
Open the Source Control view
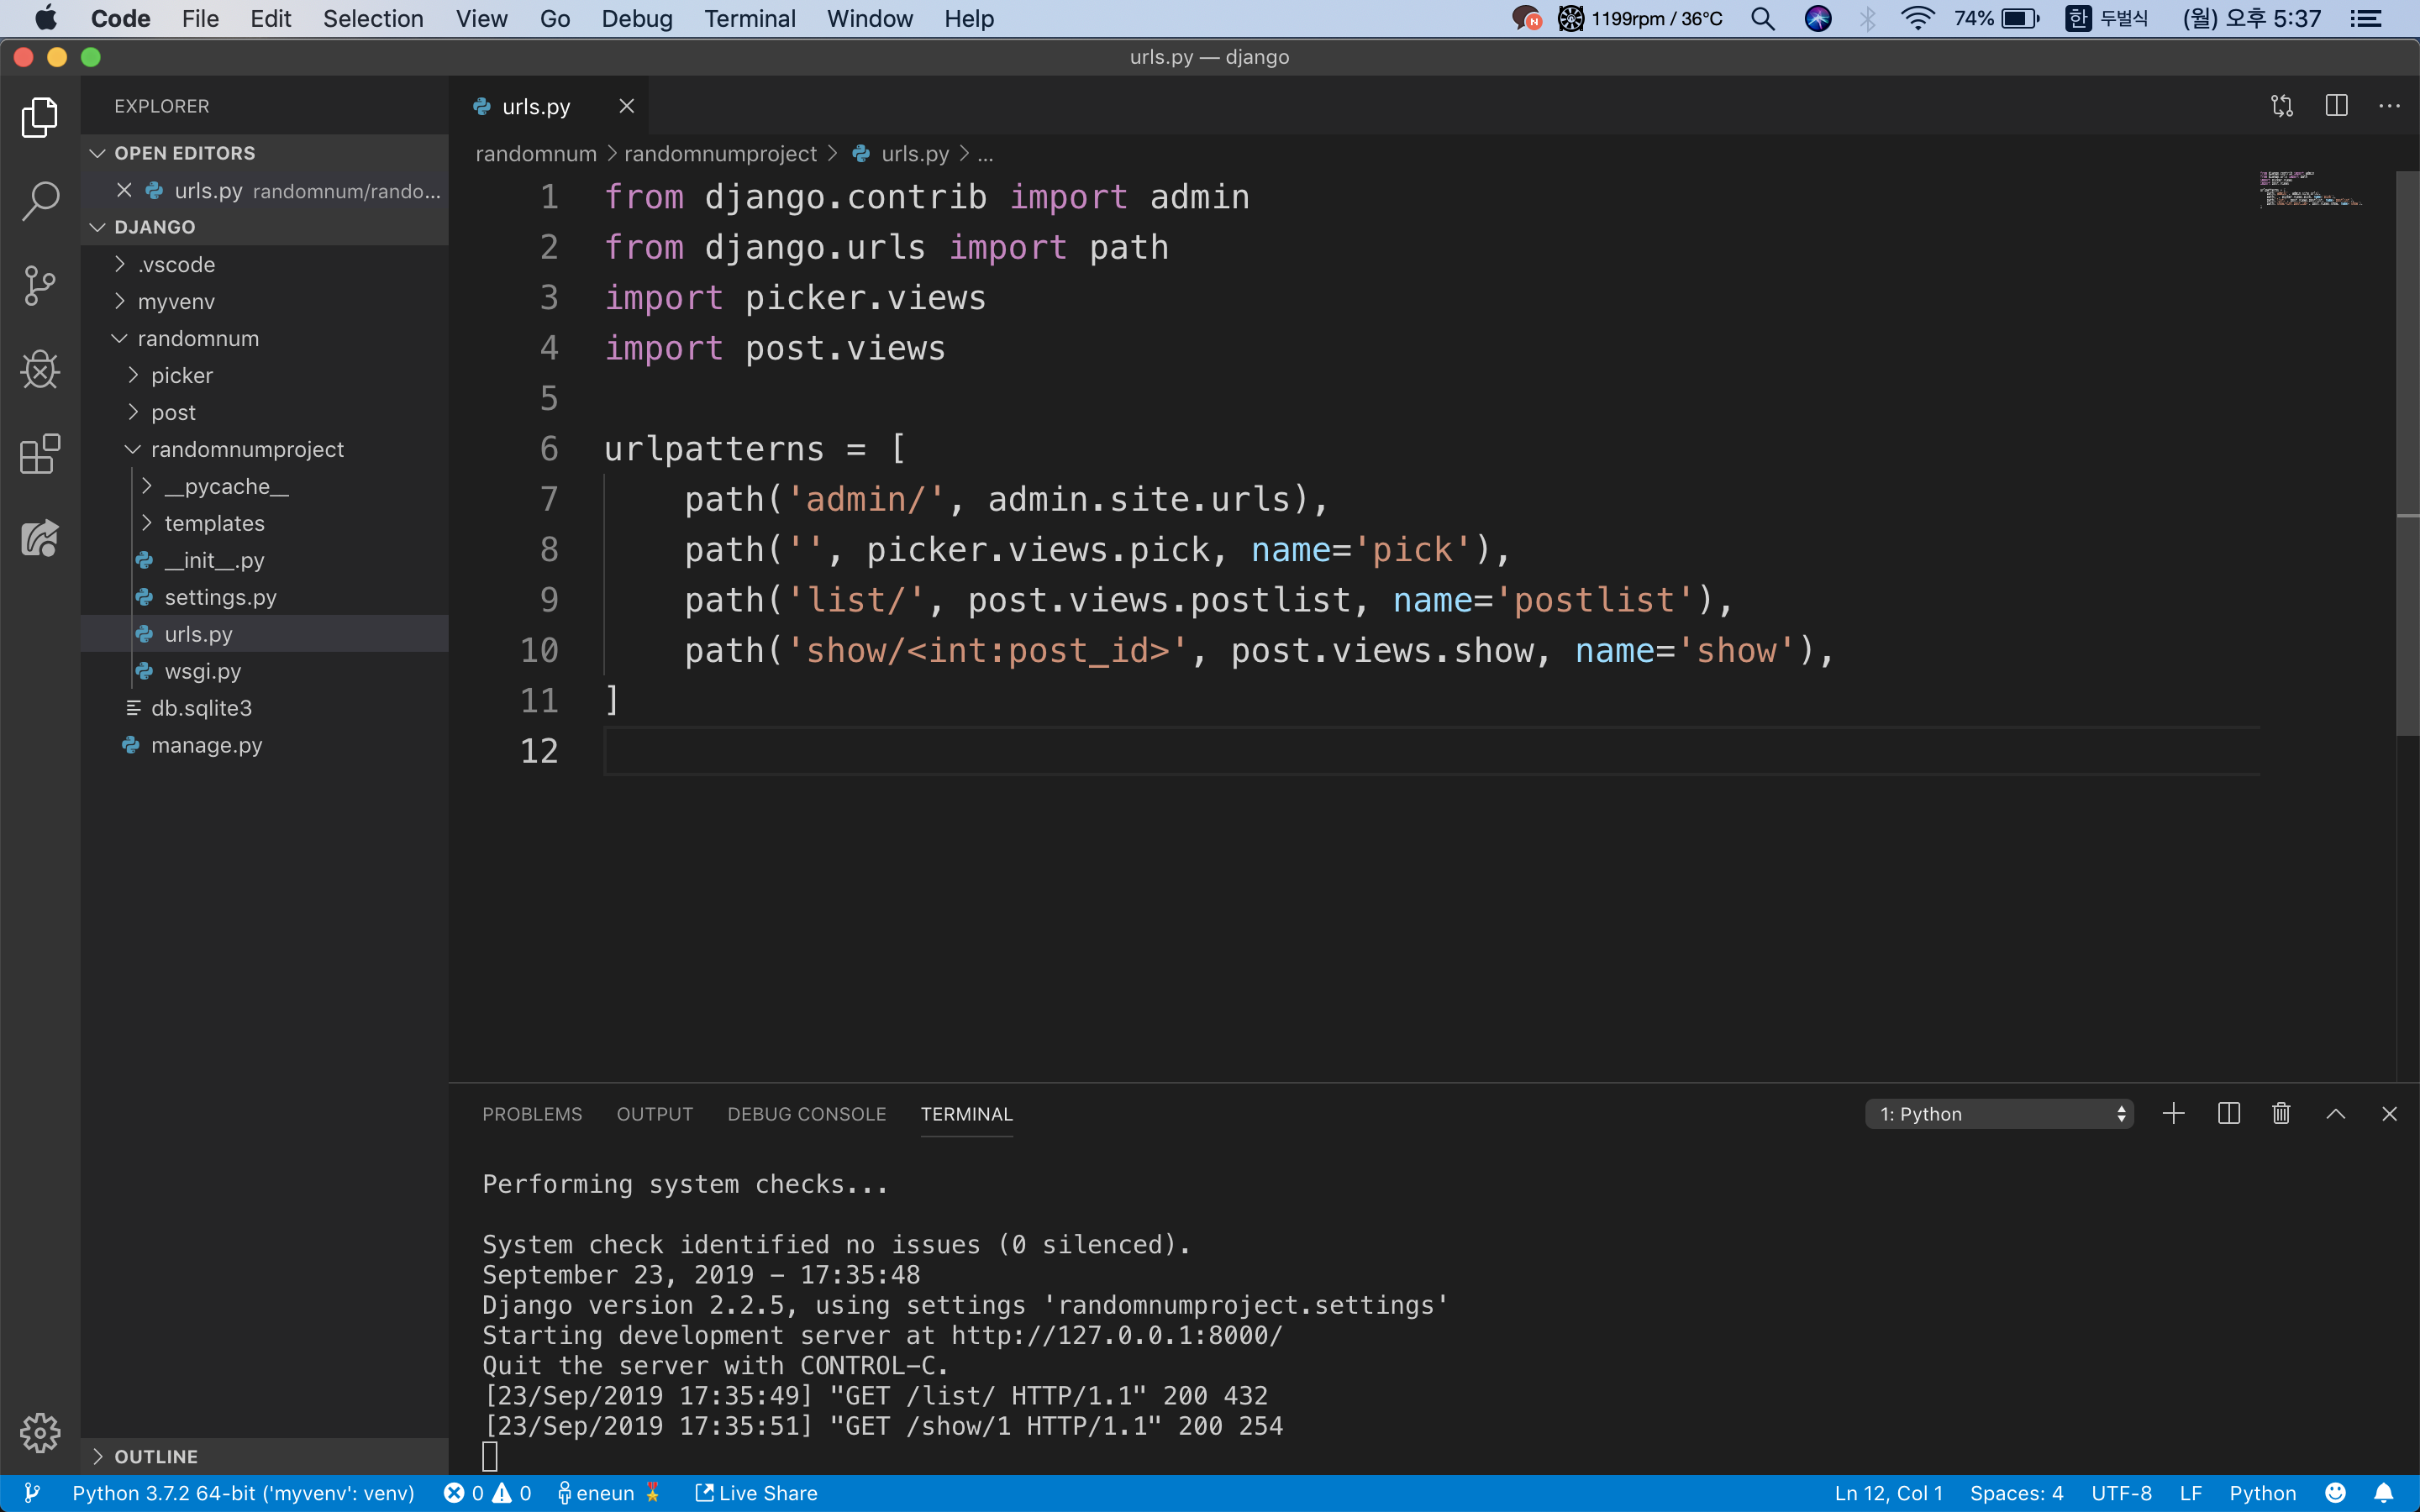tap(40, 286)
